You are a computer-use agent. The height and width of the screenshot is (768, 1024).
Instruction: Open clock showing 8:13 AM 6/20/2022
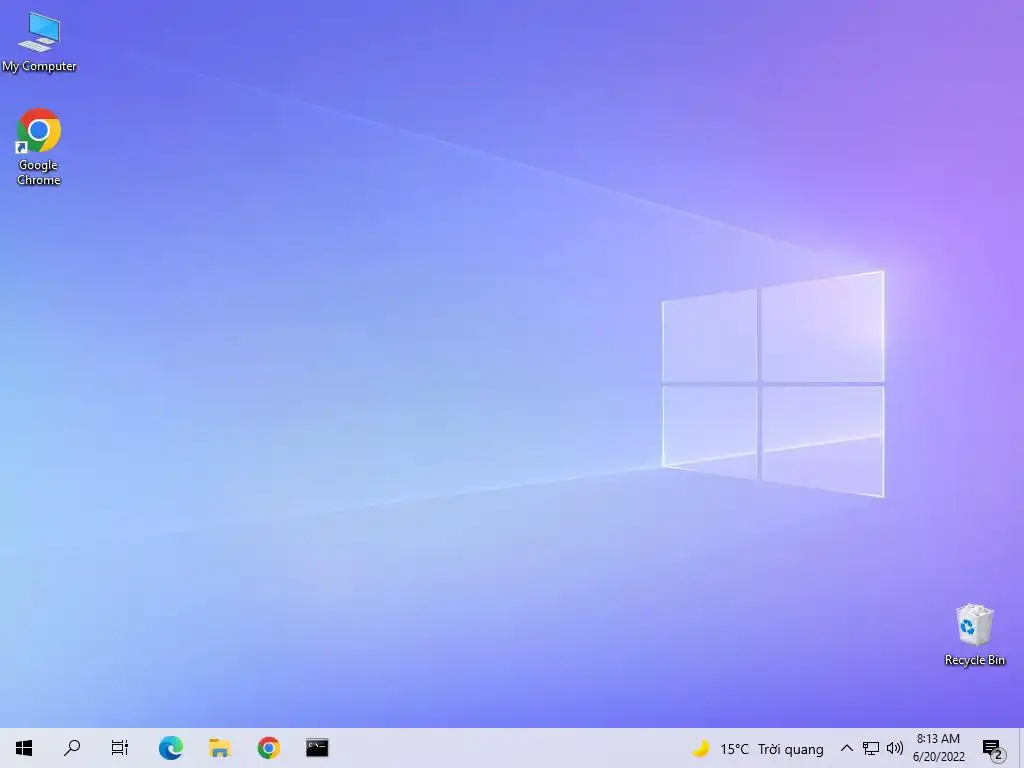click(938, 748)
